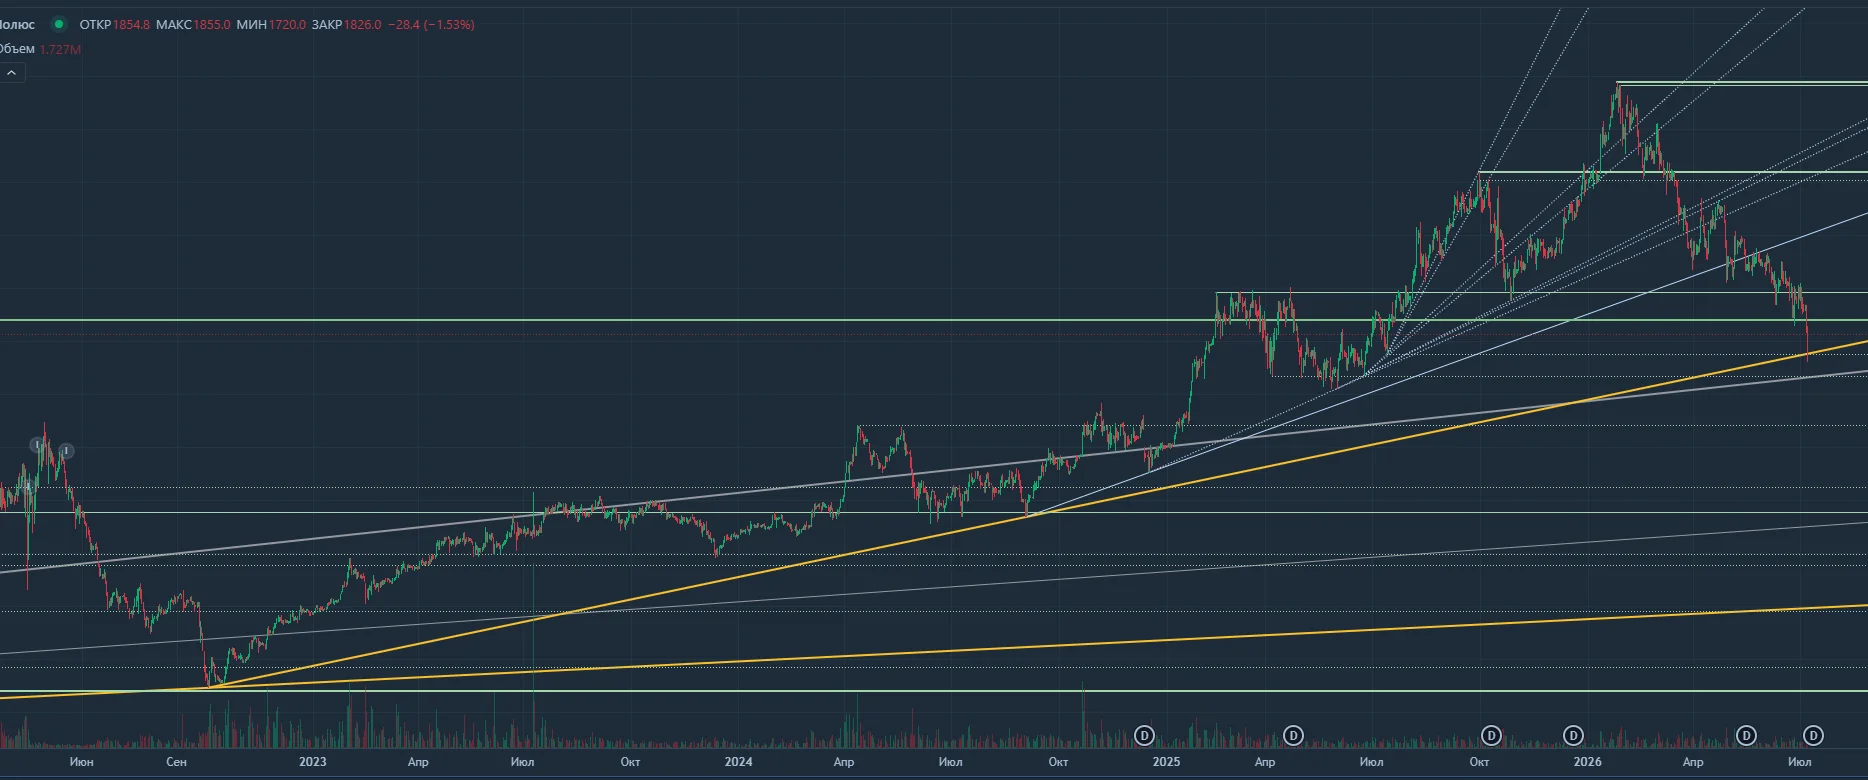
Task: Click the Июн label on the time axis
Action: 82,762
